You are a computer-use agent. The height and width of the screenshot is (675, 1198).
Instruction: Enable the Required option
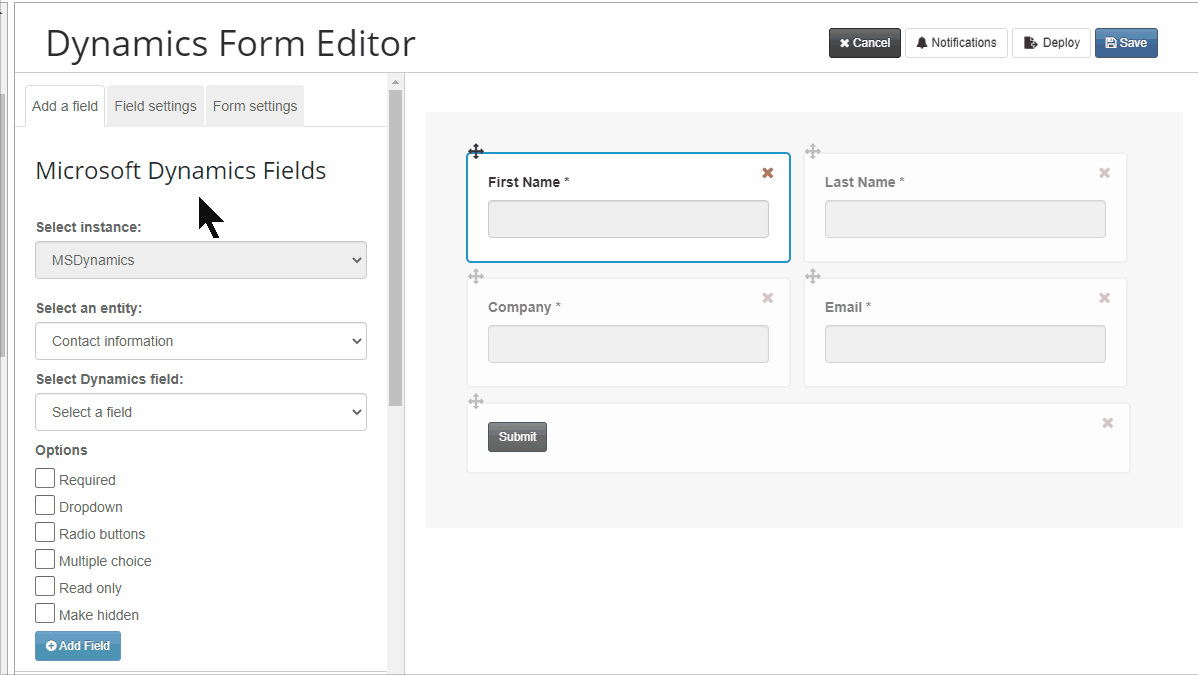tap(45, 479)
